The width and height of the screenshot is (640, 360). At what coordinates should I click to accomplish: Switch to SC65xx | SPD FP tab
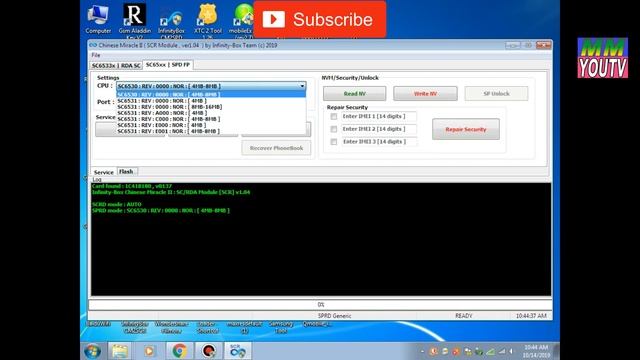(168, 65)
